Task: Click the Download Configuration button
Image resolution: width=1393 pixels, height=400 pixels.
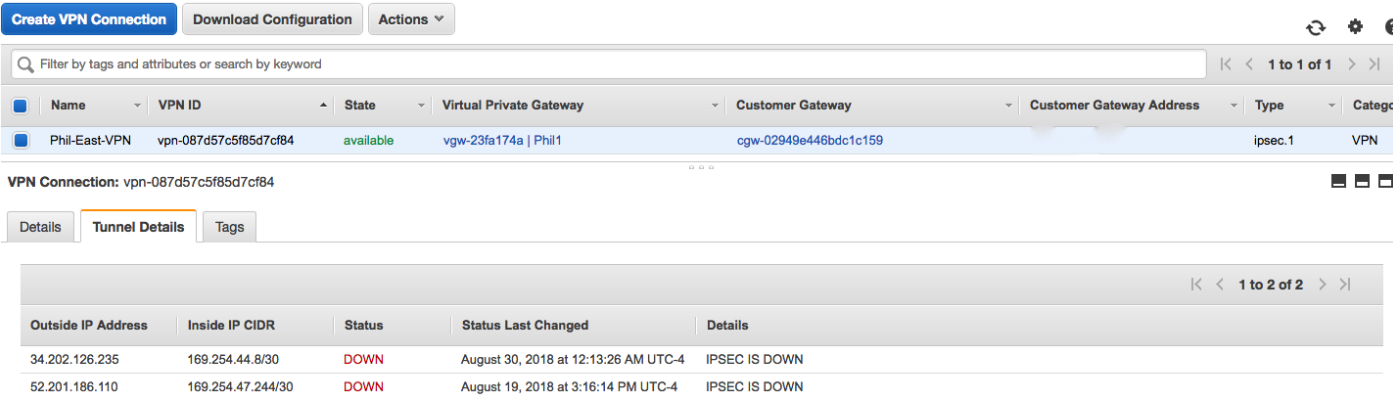Action: click(x=272, y=19)
